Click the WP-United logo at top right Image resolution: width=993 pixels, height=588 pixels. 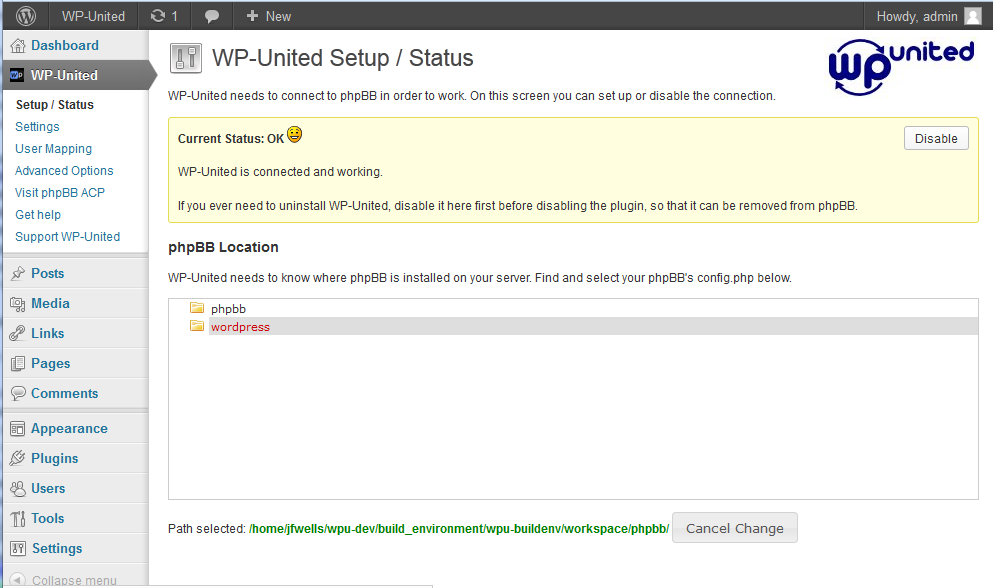tap(901, 67)
